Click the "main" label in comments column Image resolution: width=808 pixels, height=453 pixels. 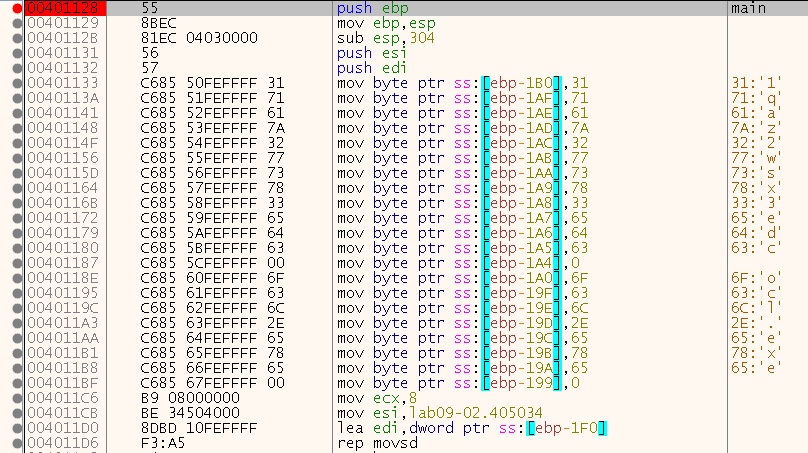pyautogui.click(x=750, y=8)
